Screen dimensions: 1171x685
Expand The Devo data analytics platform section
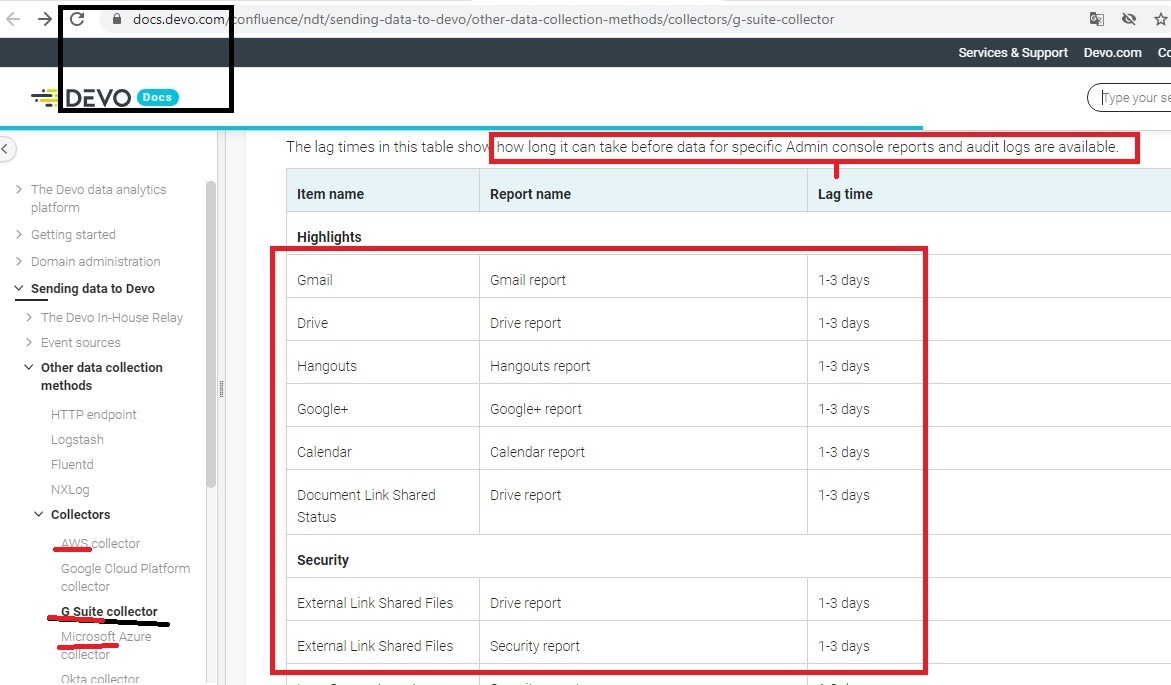point(19,190)
